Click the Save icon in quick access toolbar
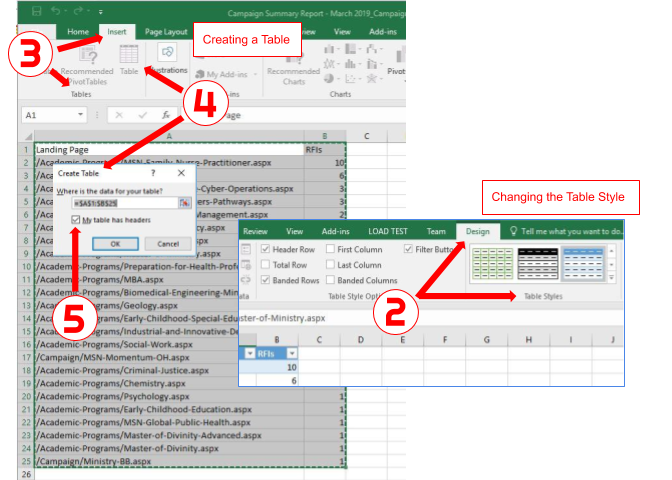This screenshot has width=672, height=480. [36, 11]
